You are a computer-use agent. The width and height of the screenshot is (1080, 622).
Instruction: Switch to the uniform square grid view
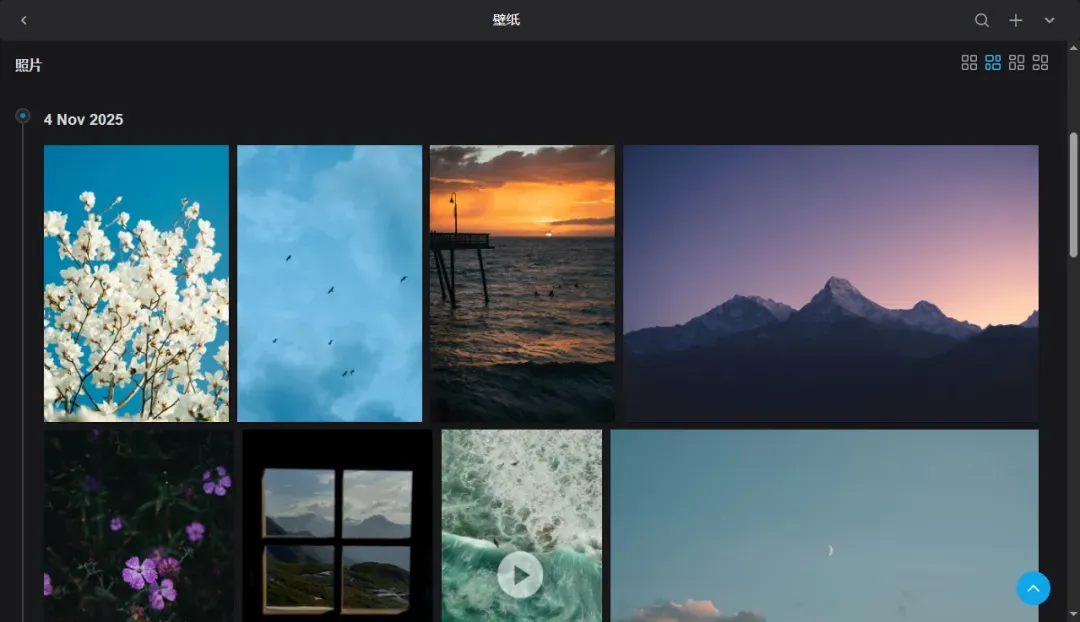[x=969, y=62]
